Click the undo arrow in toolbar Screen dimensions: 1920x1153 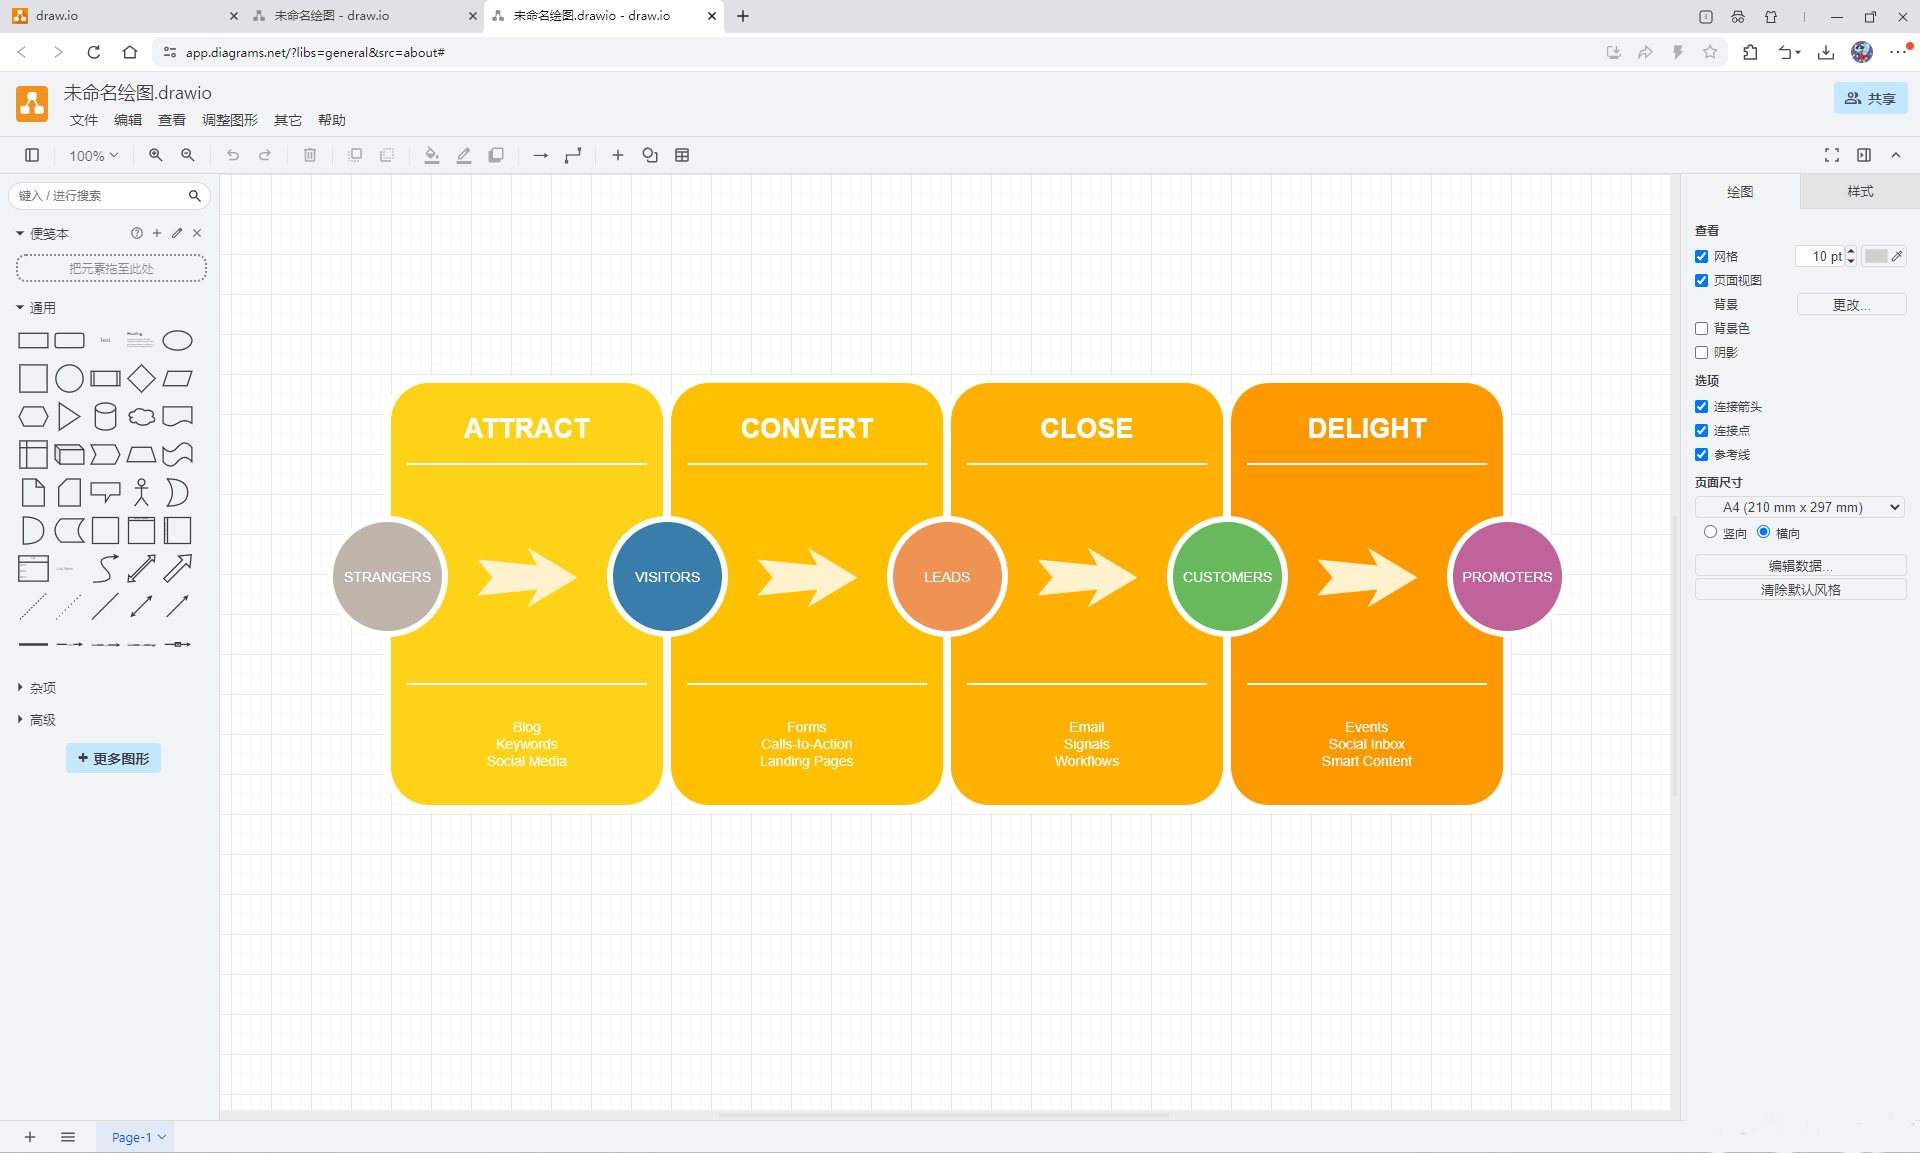233,155
